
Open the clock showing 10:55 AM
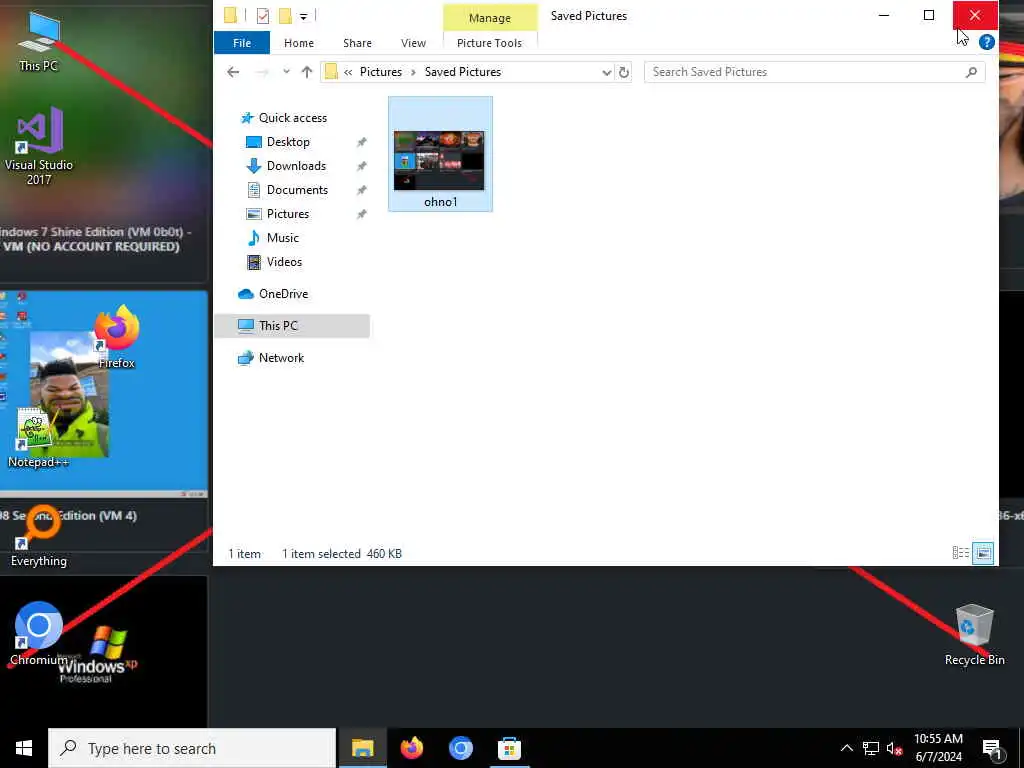(938, 748)
